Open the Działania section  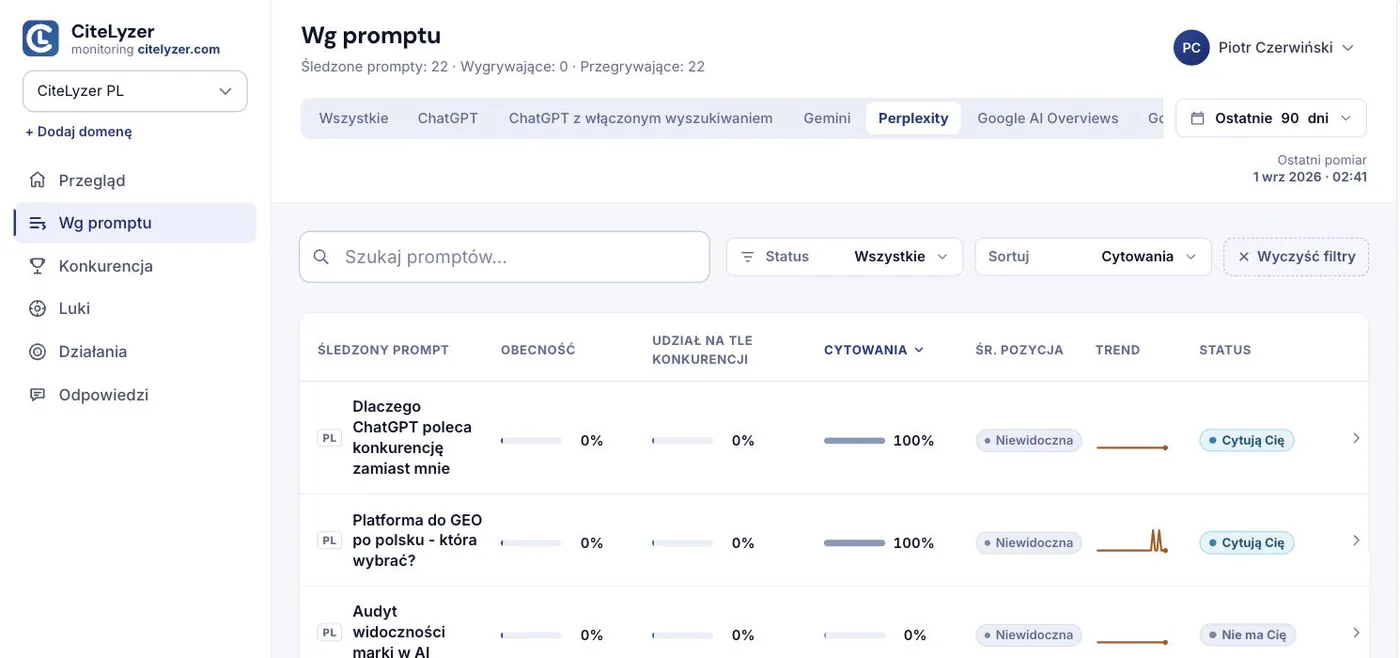tap(135, 351)
